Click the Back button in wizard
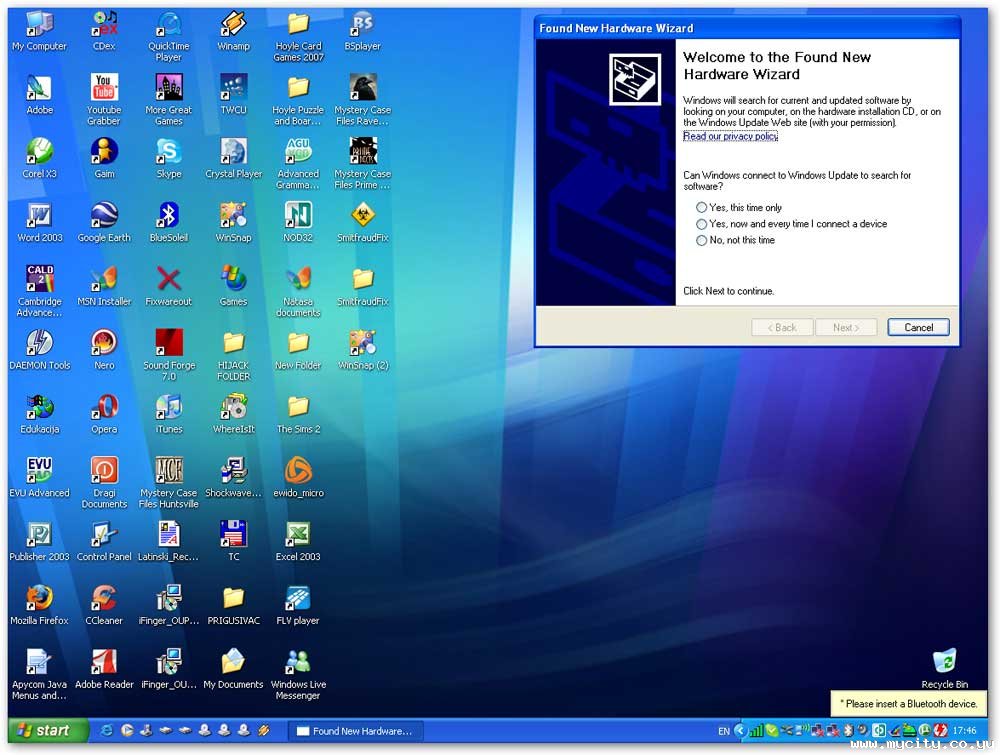The width and height of the screenshot is (1000, 755). [782, 327]
